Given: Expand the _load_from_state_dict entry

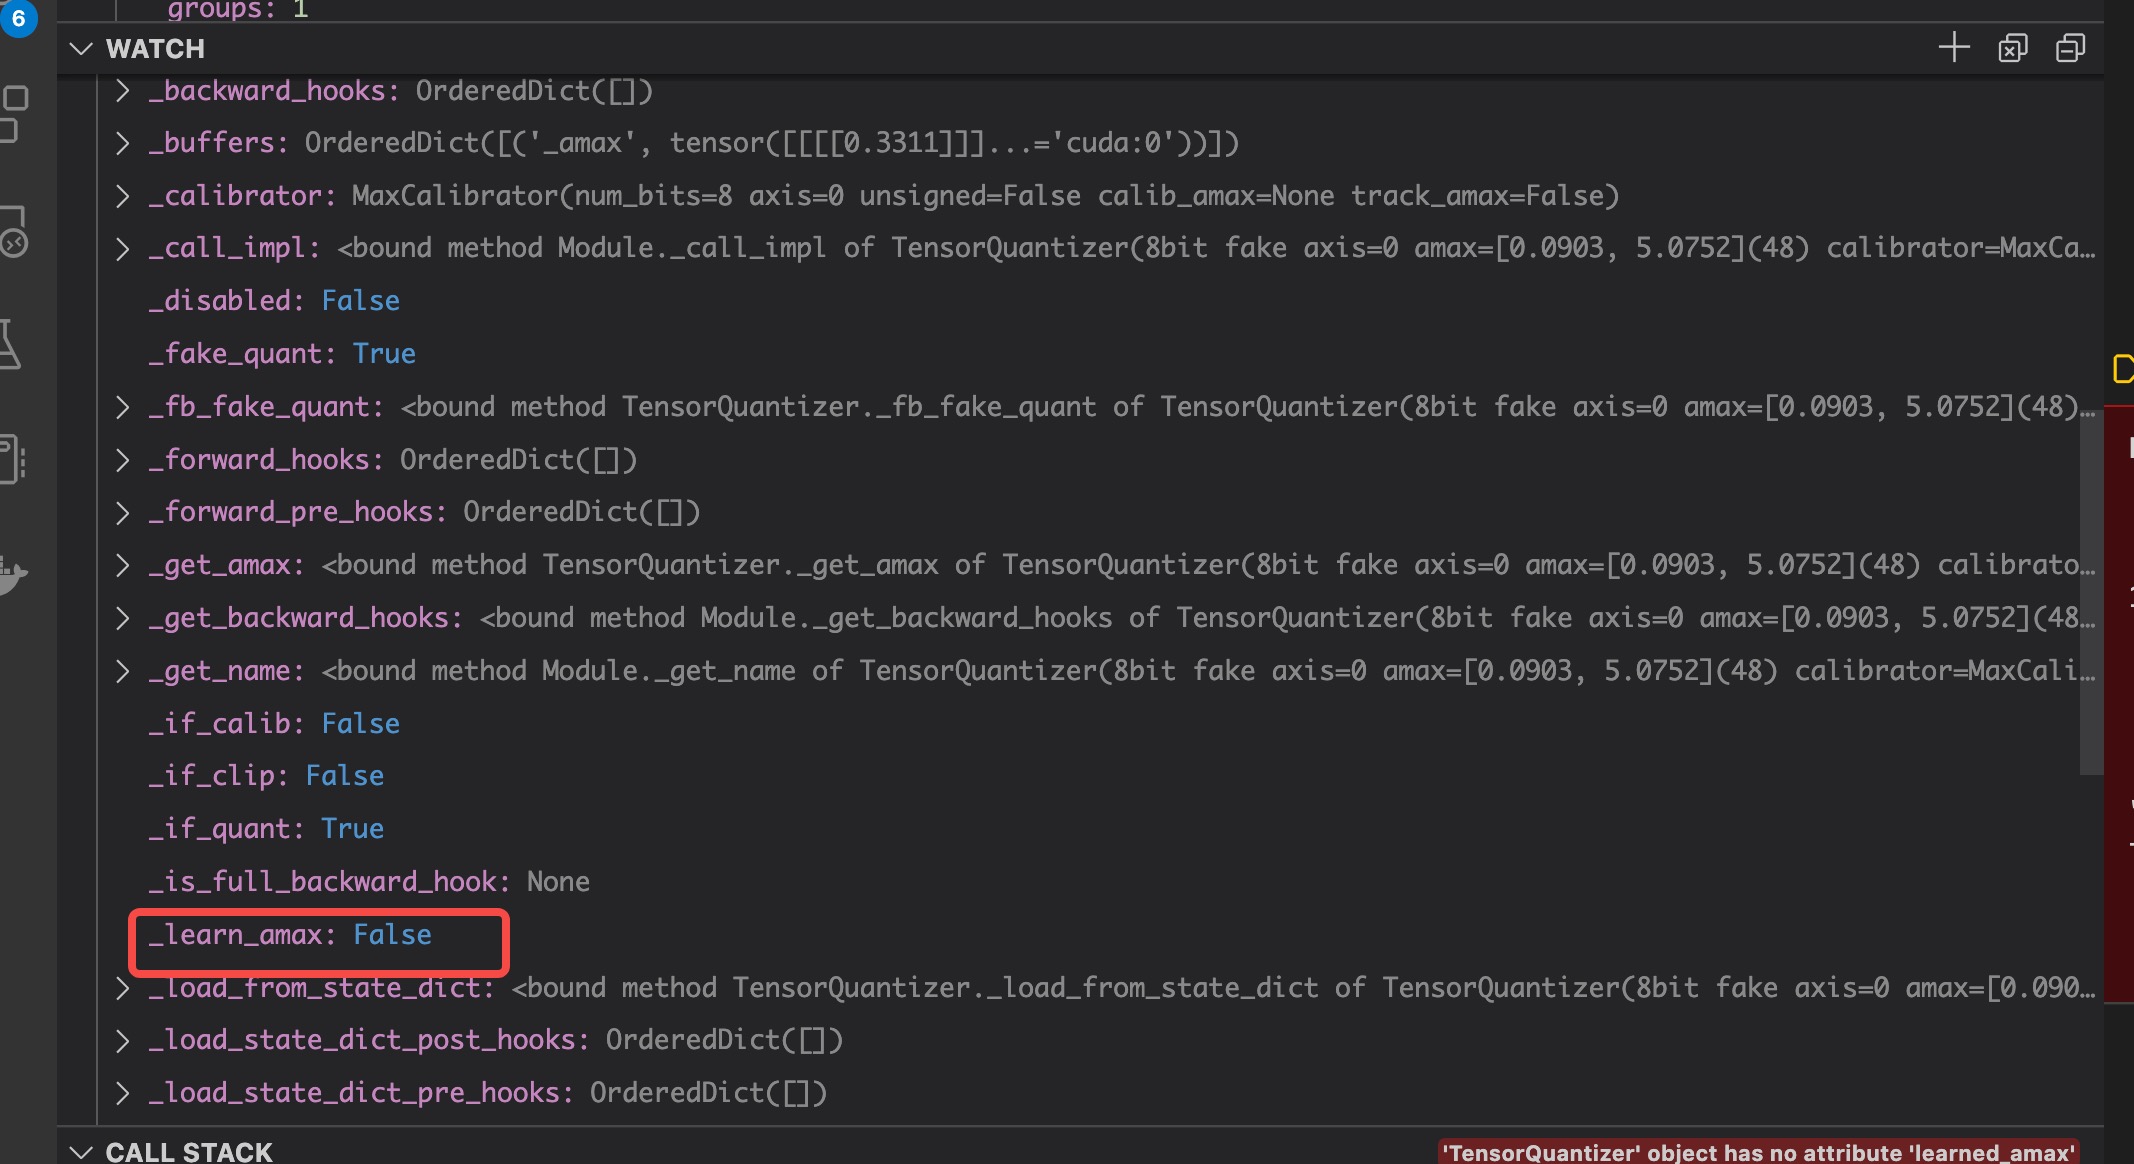Looking at the screenshot, I should point(123,987).
